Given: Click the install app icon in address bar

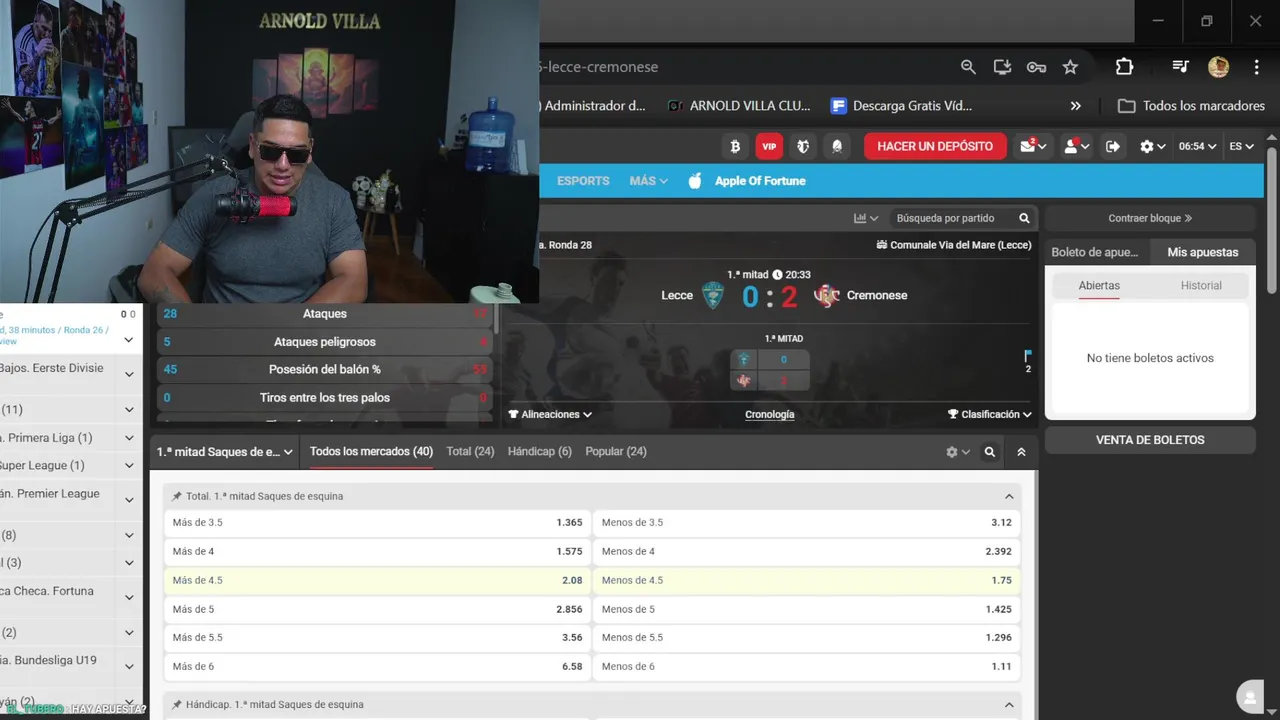Looking at the screenshot, I should click(x=1002, y=67).
